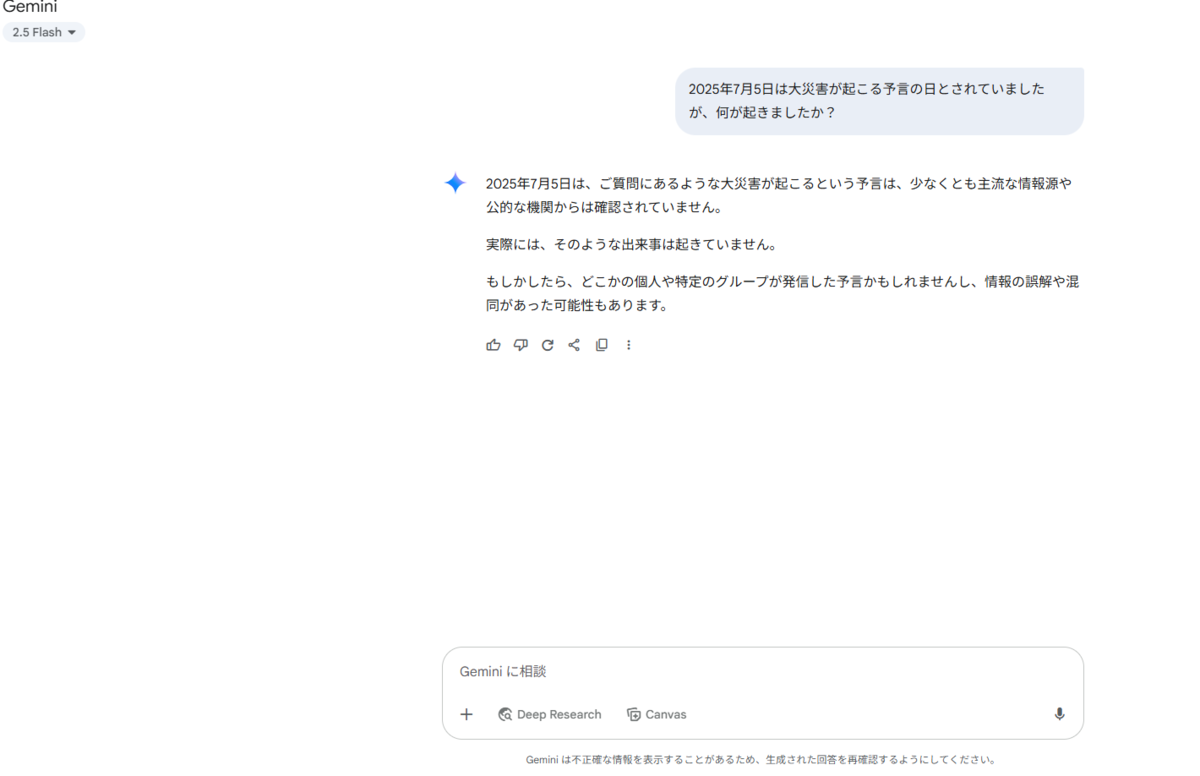Activate Deep Research button

(x=550, y=714)
